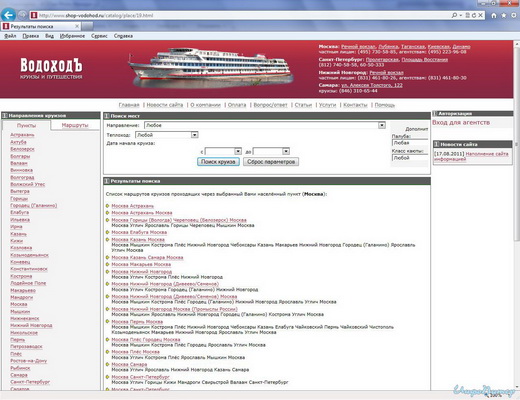Expand the Направление dropdown
Image resolution: width=520 pixels, height=400 pixels.
pyautogui.click(x=382, y=125)
